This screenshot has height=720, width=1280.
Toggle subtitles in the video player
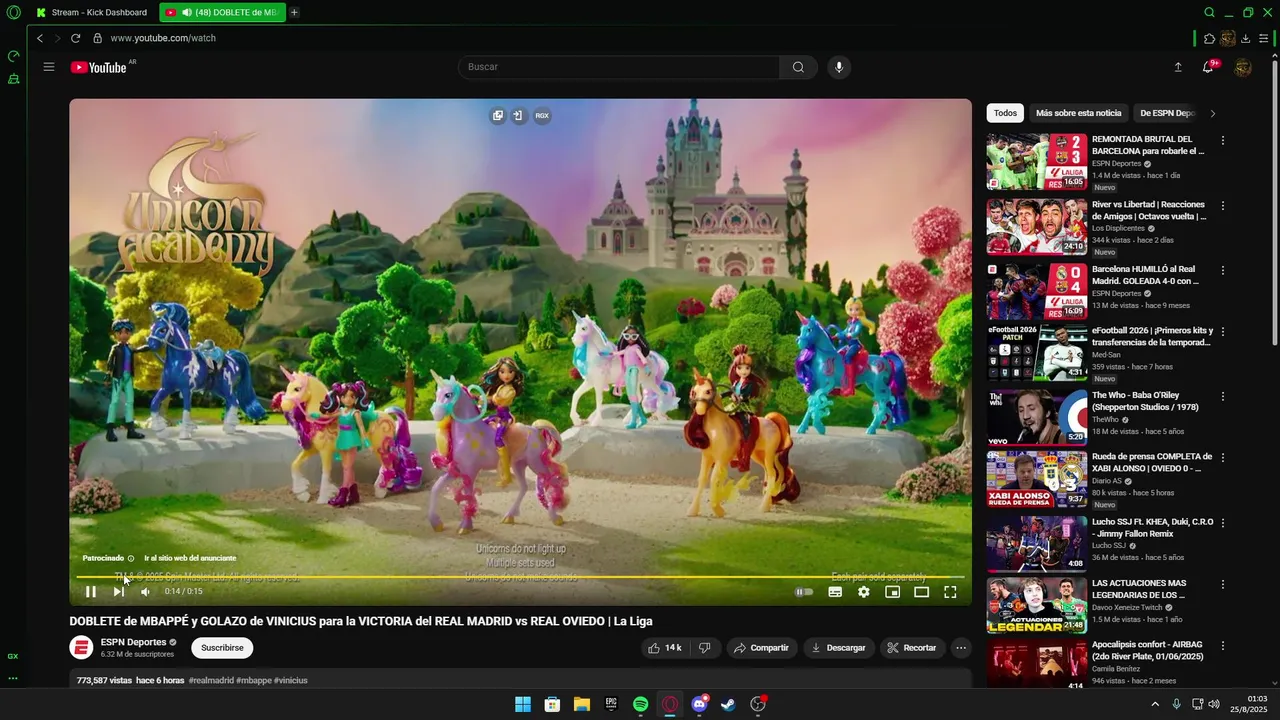835,592
